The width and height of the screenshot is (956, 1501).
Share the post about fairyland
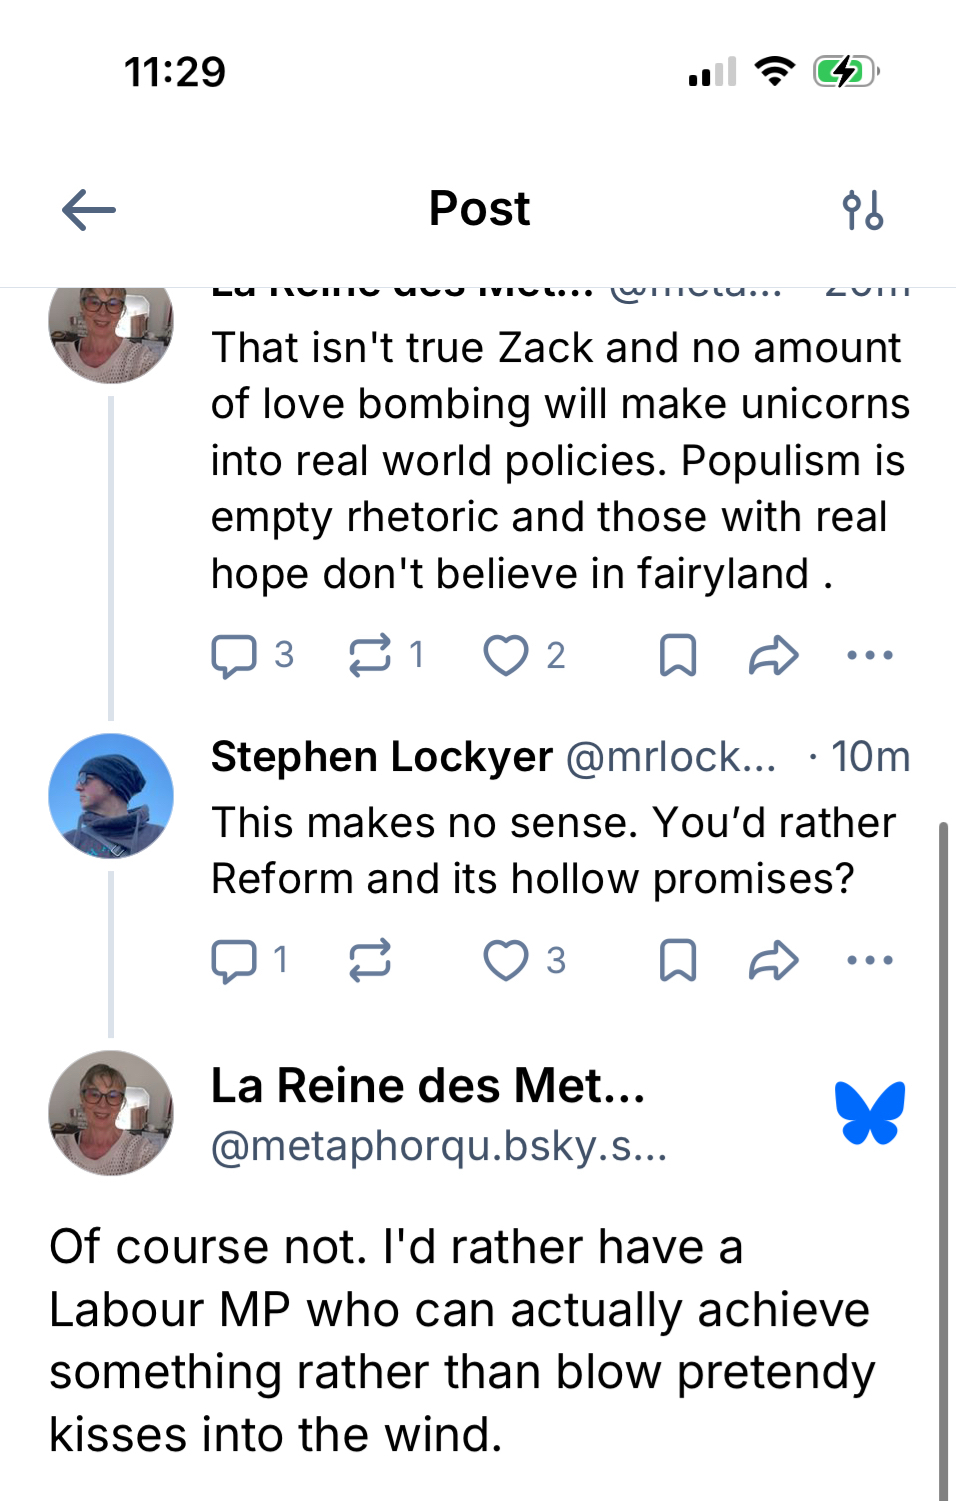pos(773,656)
